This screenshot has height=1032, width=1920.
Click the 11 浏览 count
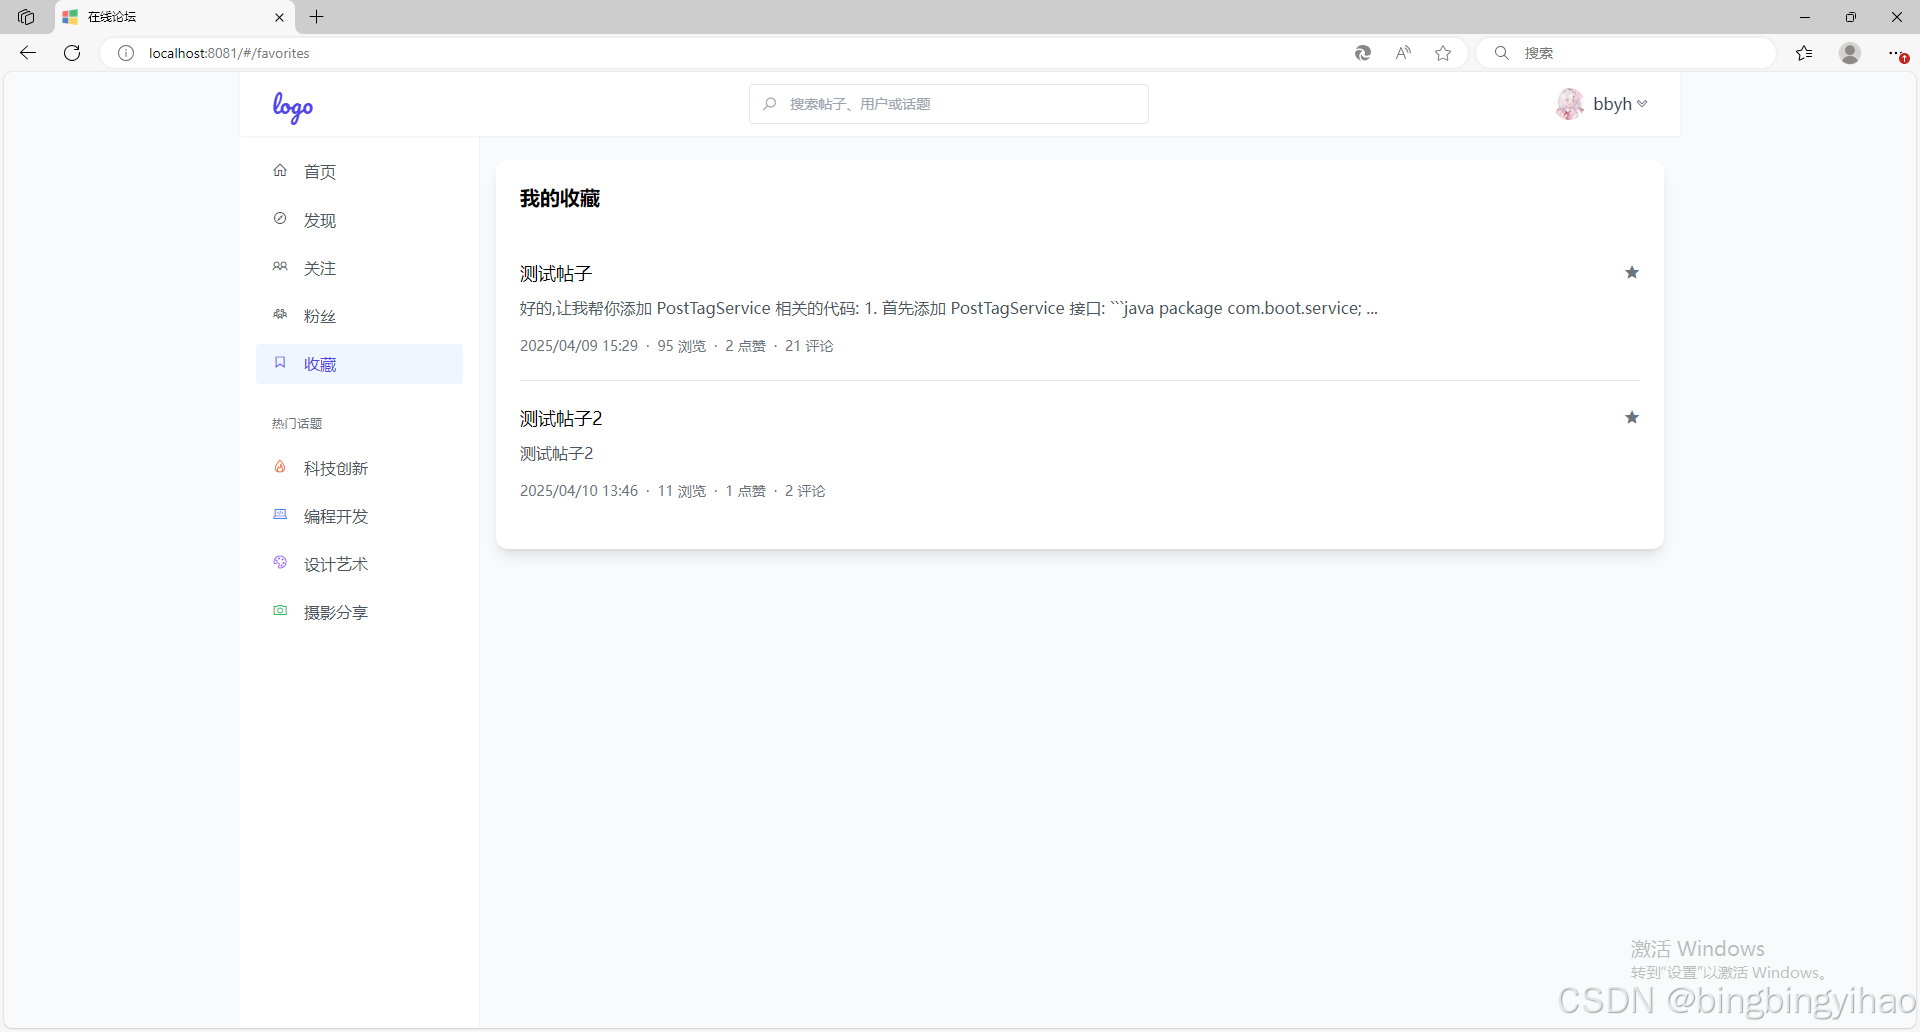click(x=681, y=491)
